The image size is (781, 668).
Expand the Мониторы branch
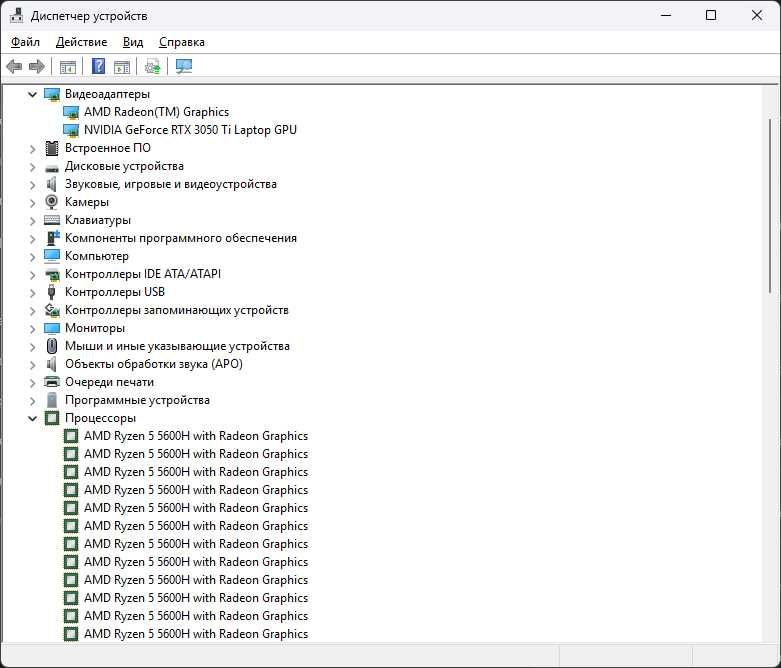tap(32, 328)
